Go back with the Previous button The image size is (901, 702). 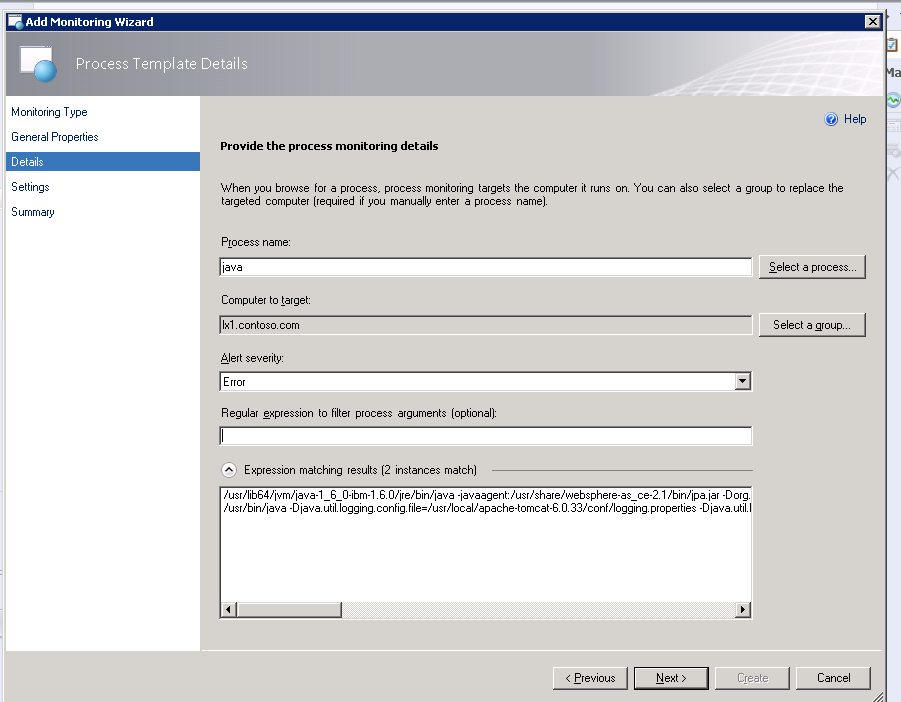coord(590,678)
